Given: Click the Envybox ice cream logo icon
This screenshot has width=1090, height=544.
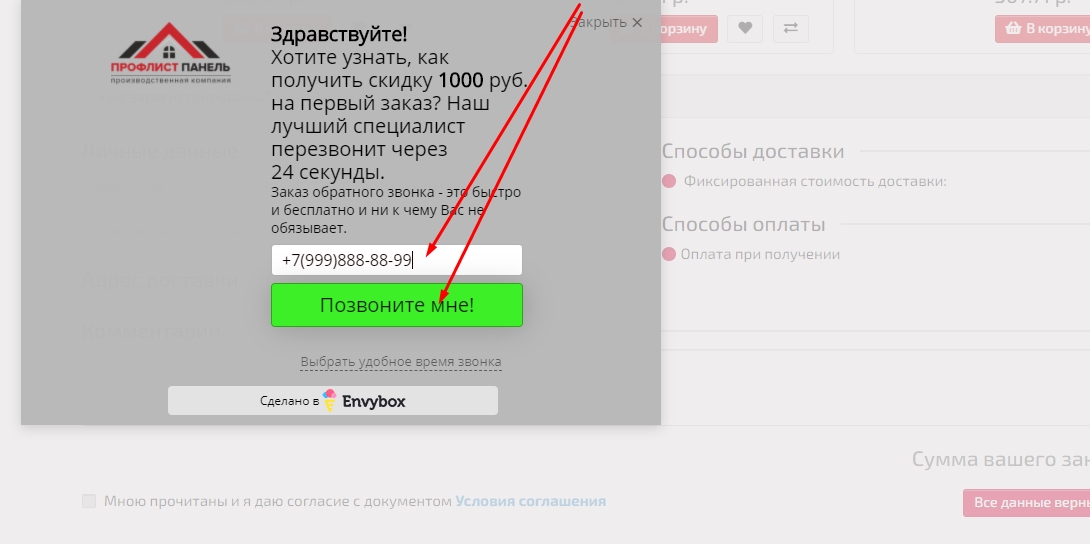Looking at the screenshot, I should click(x=330, y=400).
